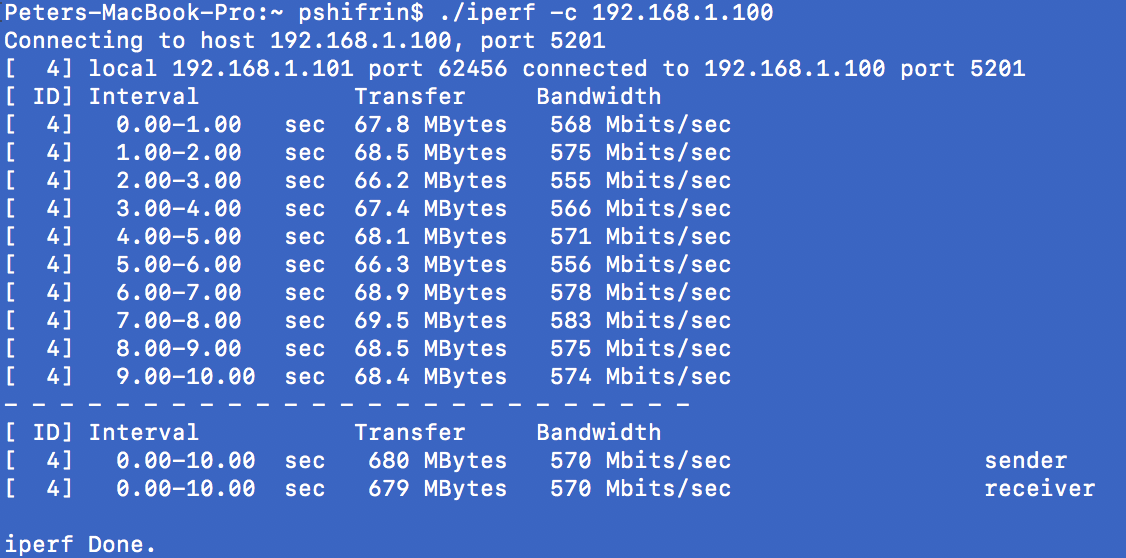Click the 9.00-10.00 interval entry
The image size is (1126, 558).
point(186,376)
